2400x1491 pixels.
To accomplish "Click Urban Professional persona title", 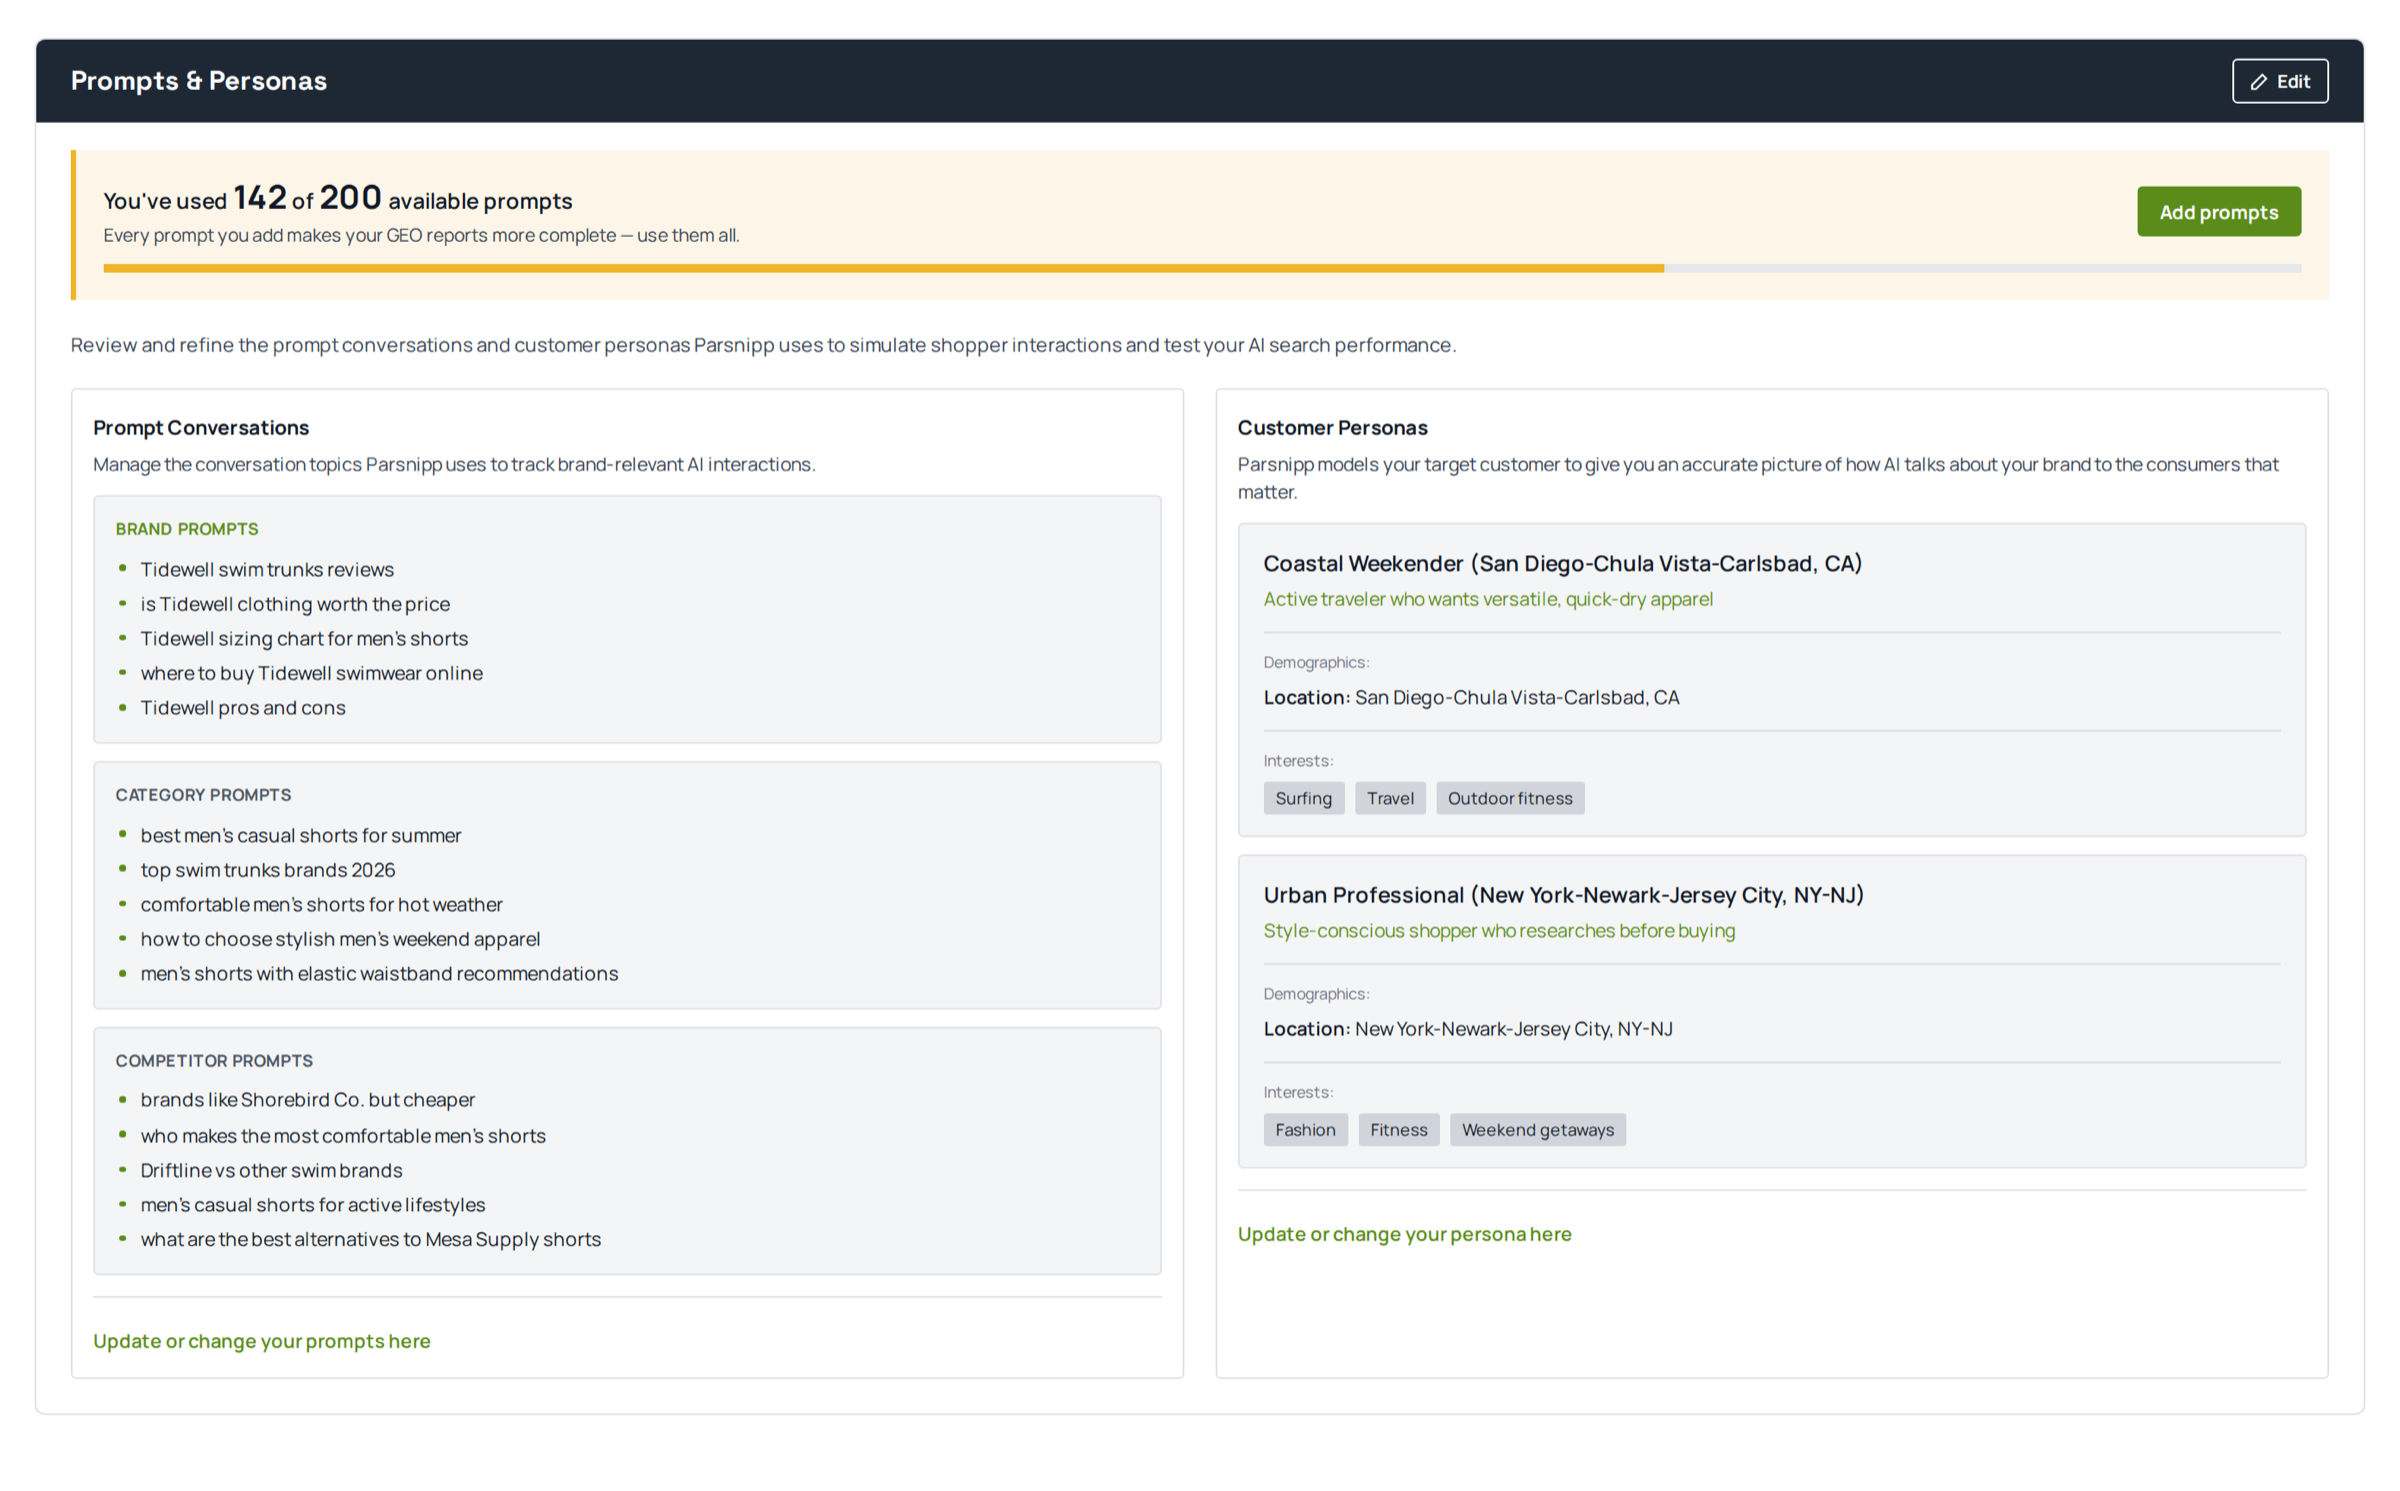I will click(1563, 894).
